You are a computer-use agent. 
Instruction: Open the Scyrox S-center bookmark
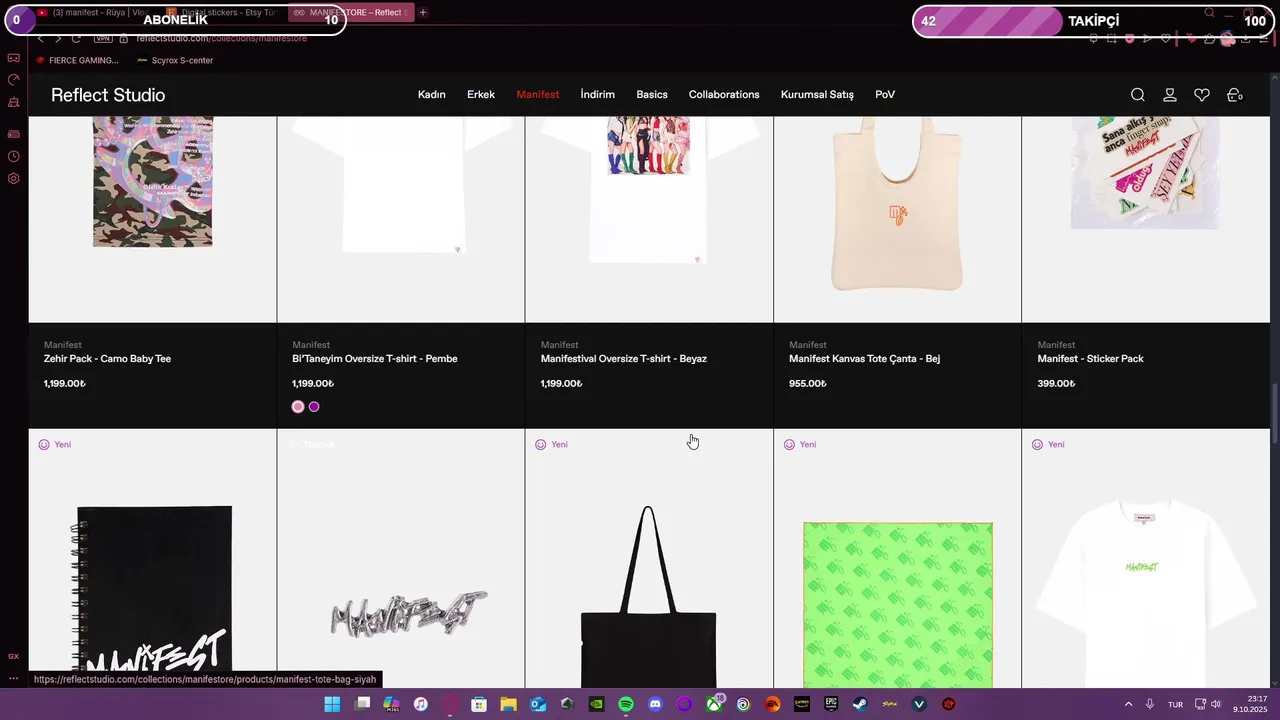point(175,60)
